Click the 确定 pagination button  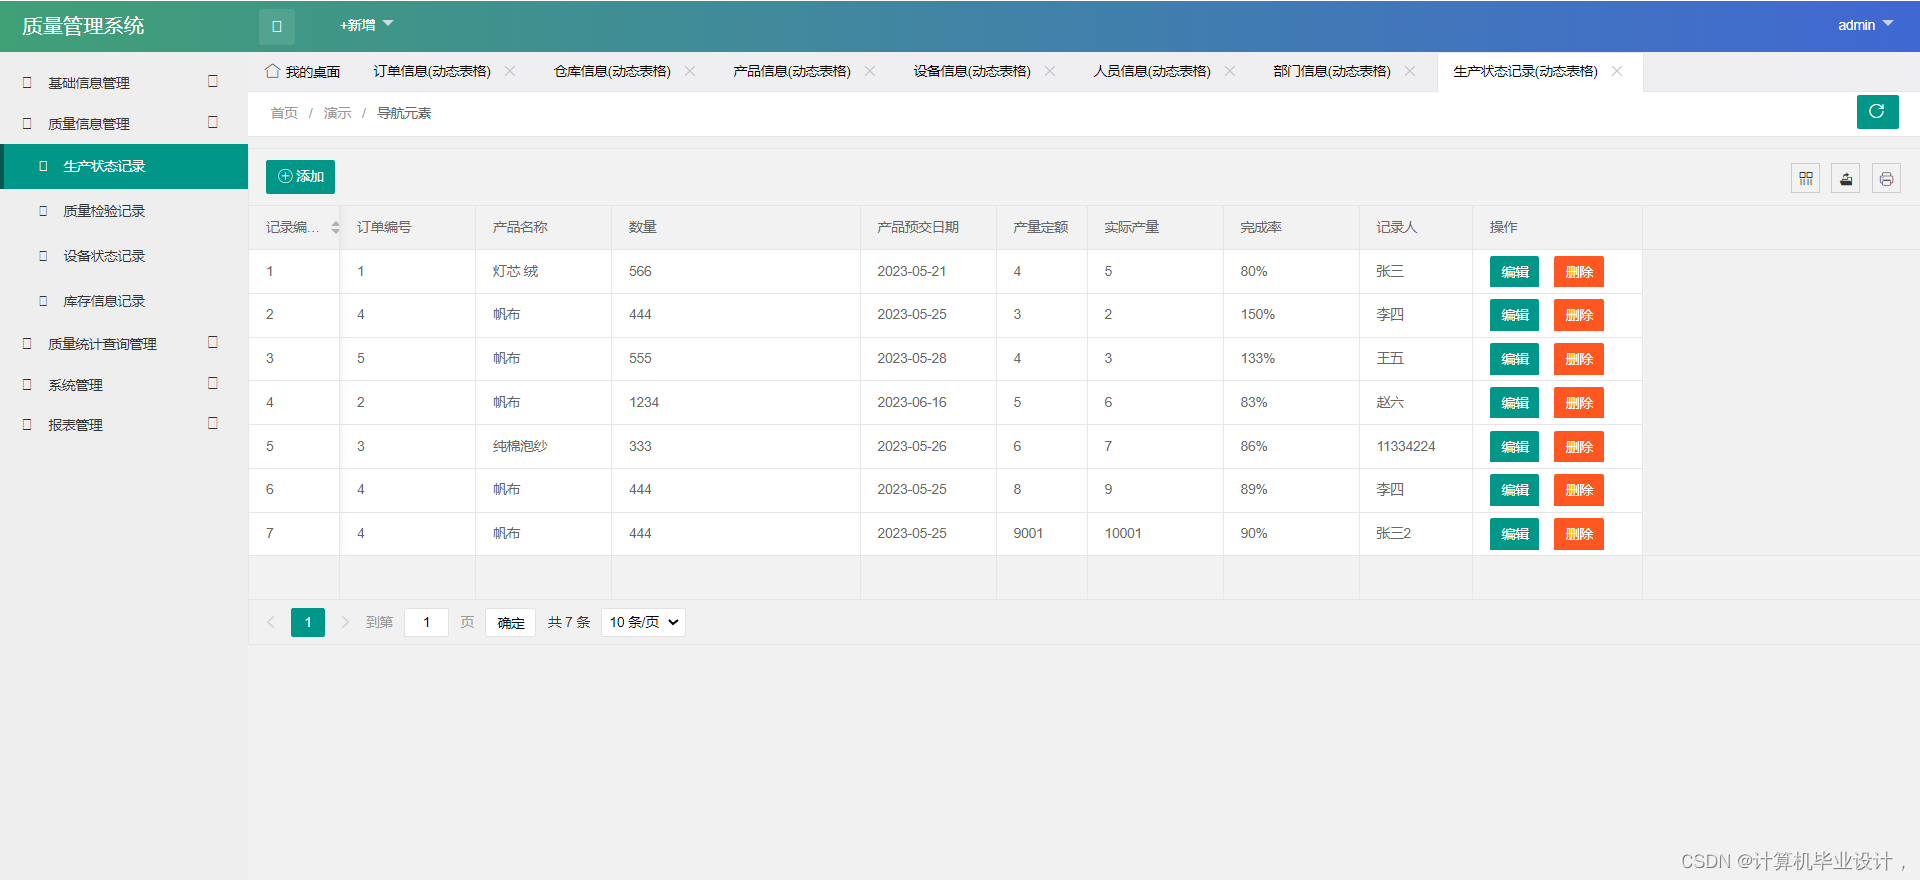coord(511,622)
